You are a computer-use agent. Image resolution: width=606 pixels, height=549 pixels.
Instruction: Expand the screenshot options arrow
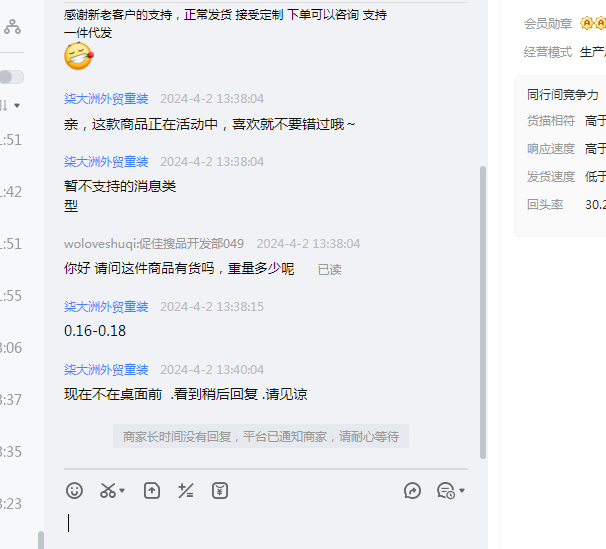tap(122, 491)
